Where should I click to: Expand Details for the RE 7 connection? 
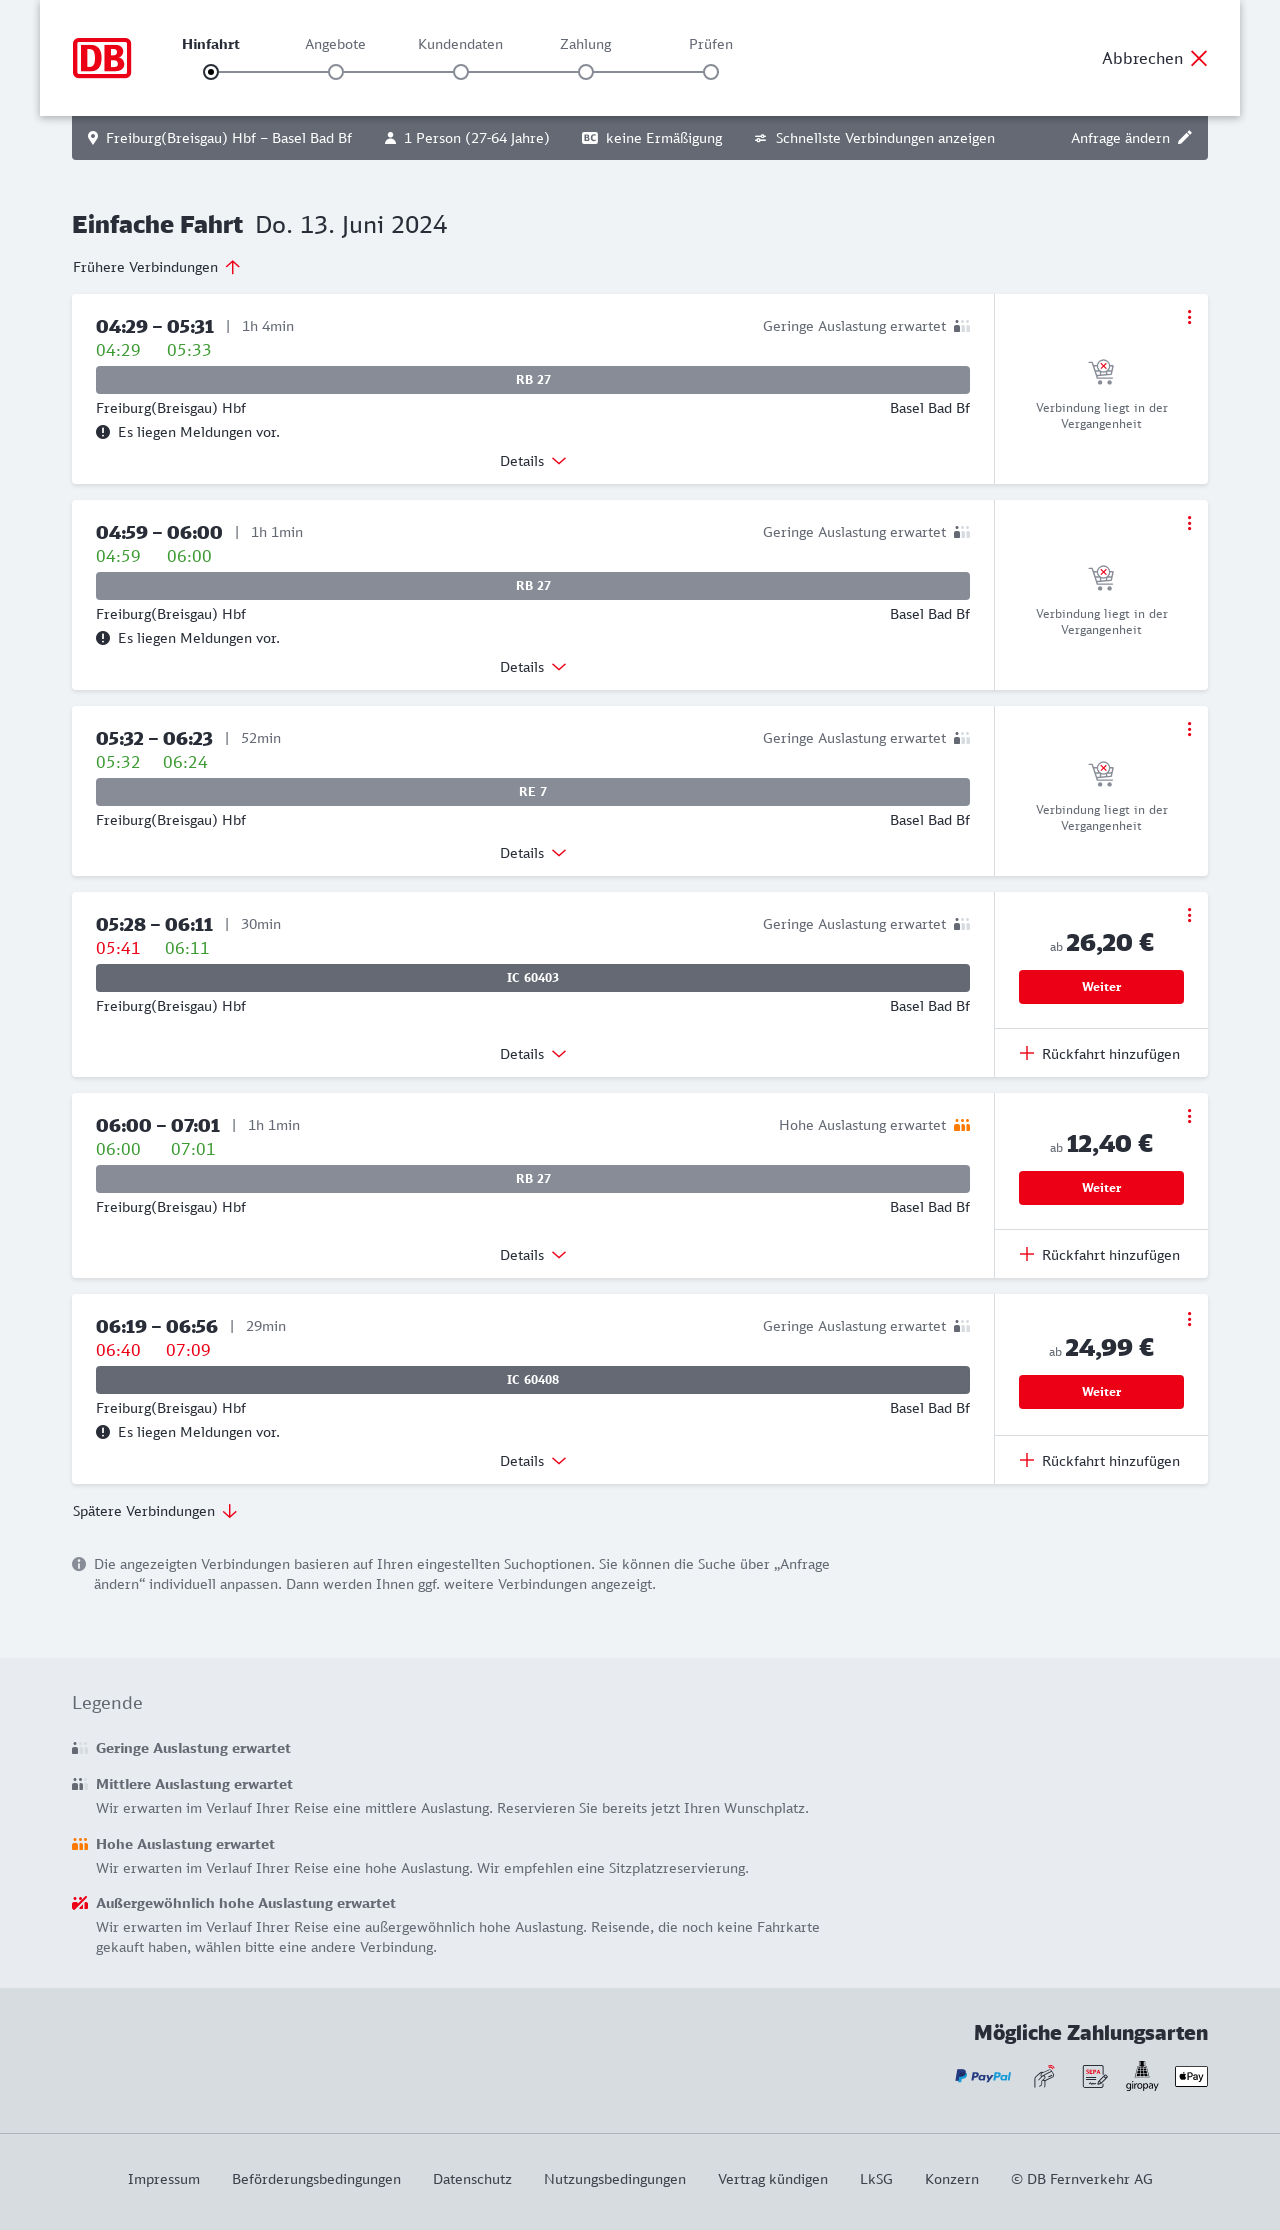point(532,853)
